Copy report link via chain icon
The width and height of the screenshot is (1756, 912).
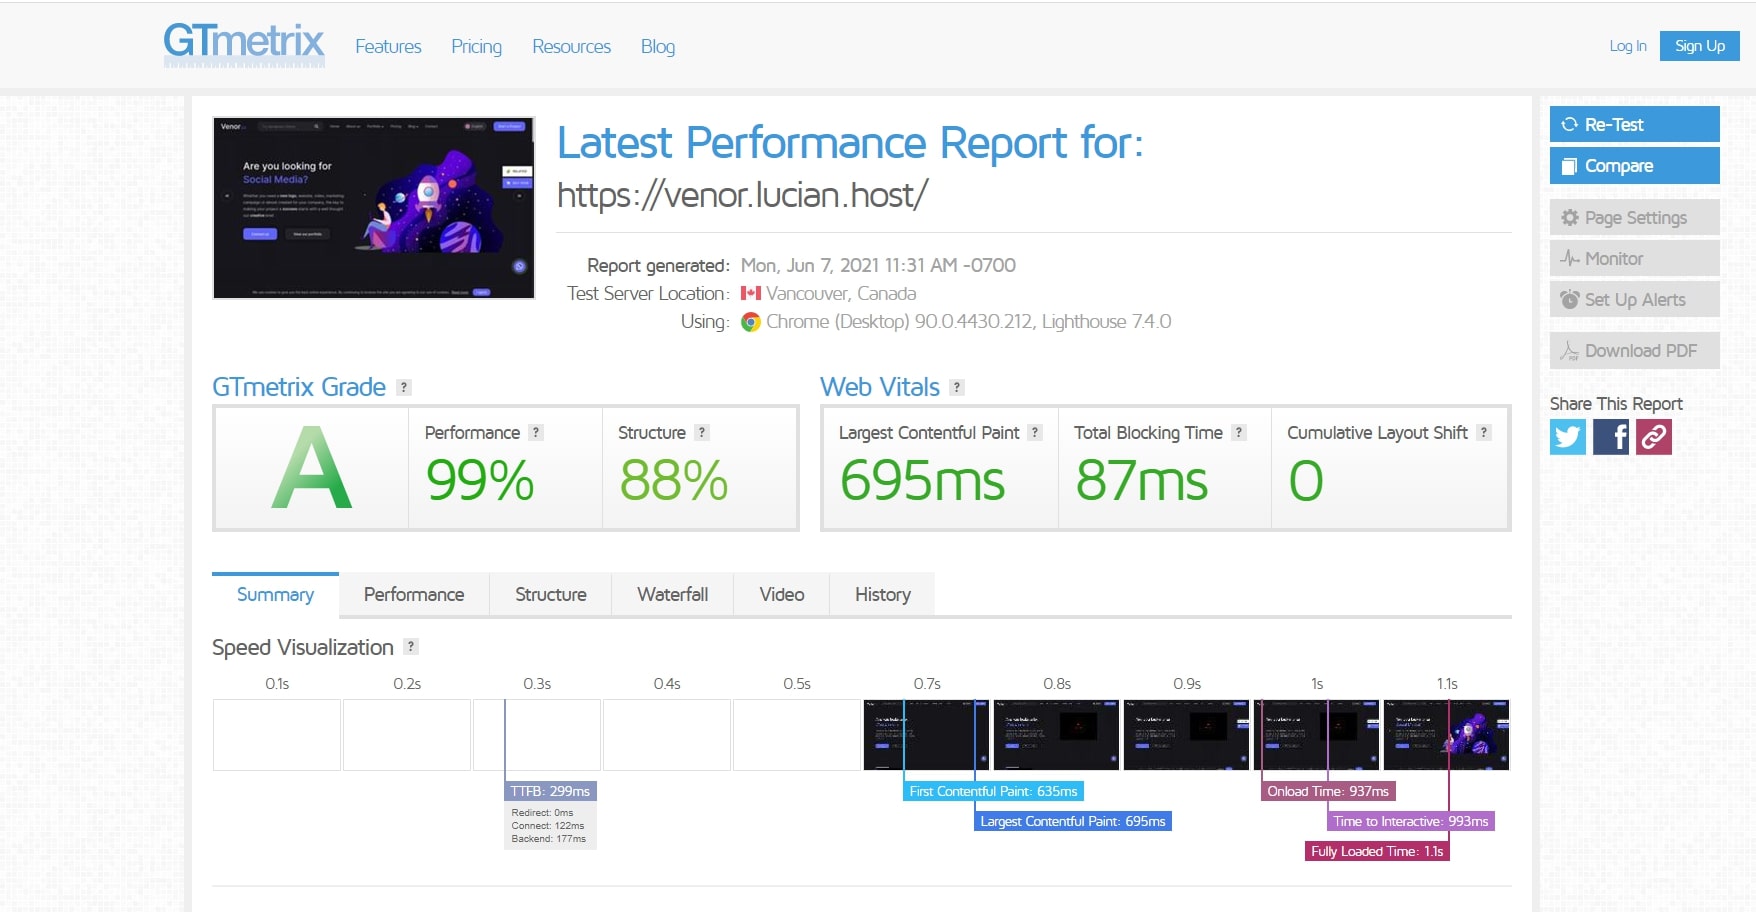1654,437
